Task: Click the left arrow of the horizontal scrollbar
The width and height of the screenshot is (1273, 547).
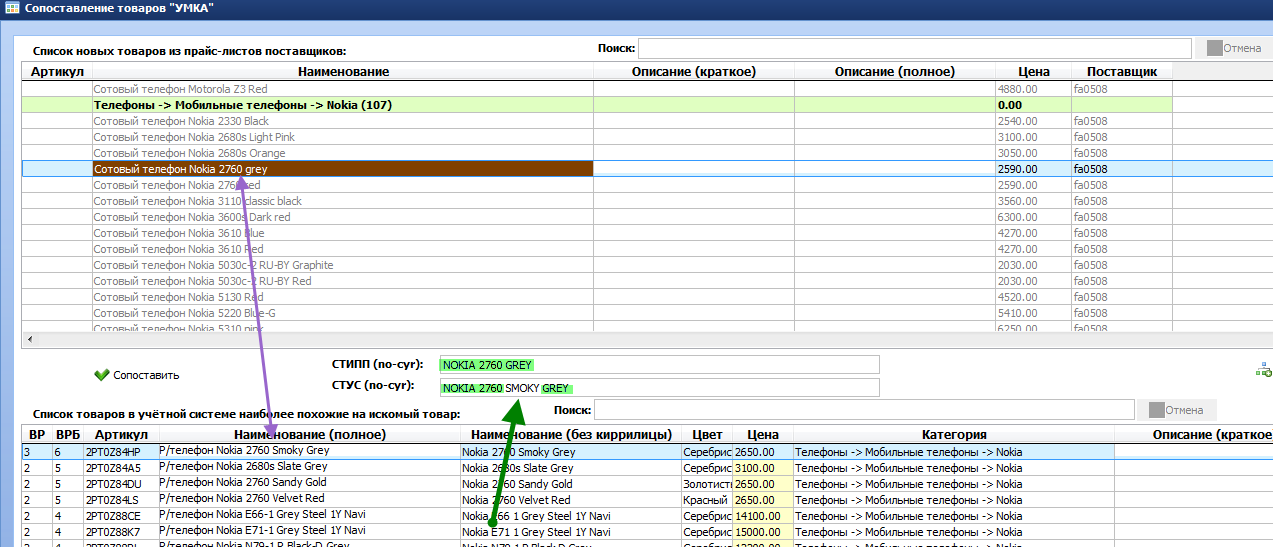Action: [28, 339]
